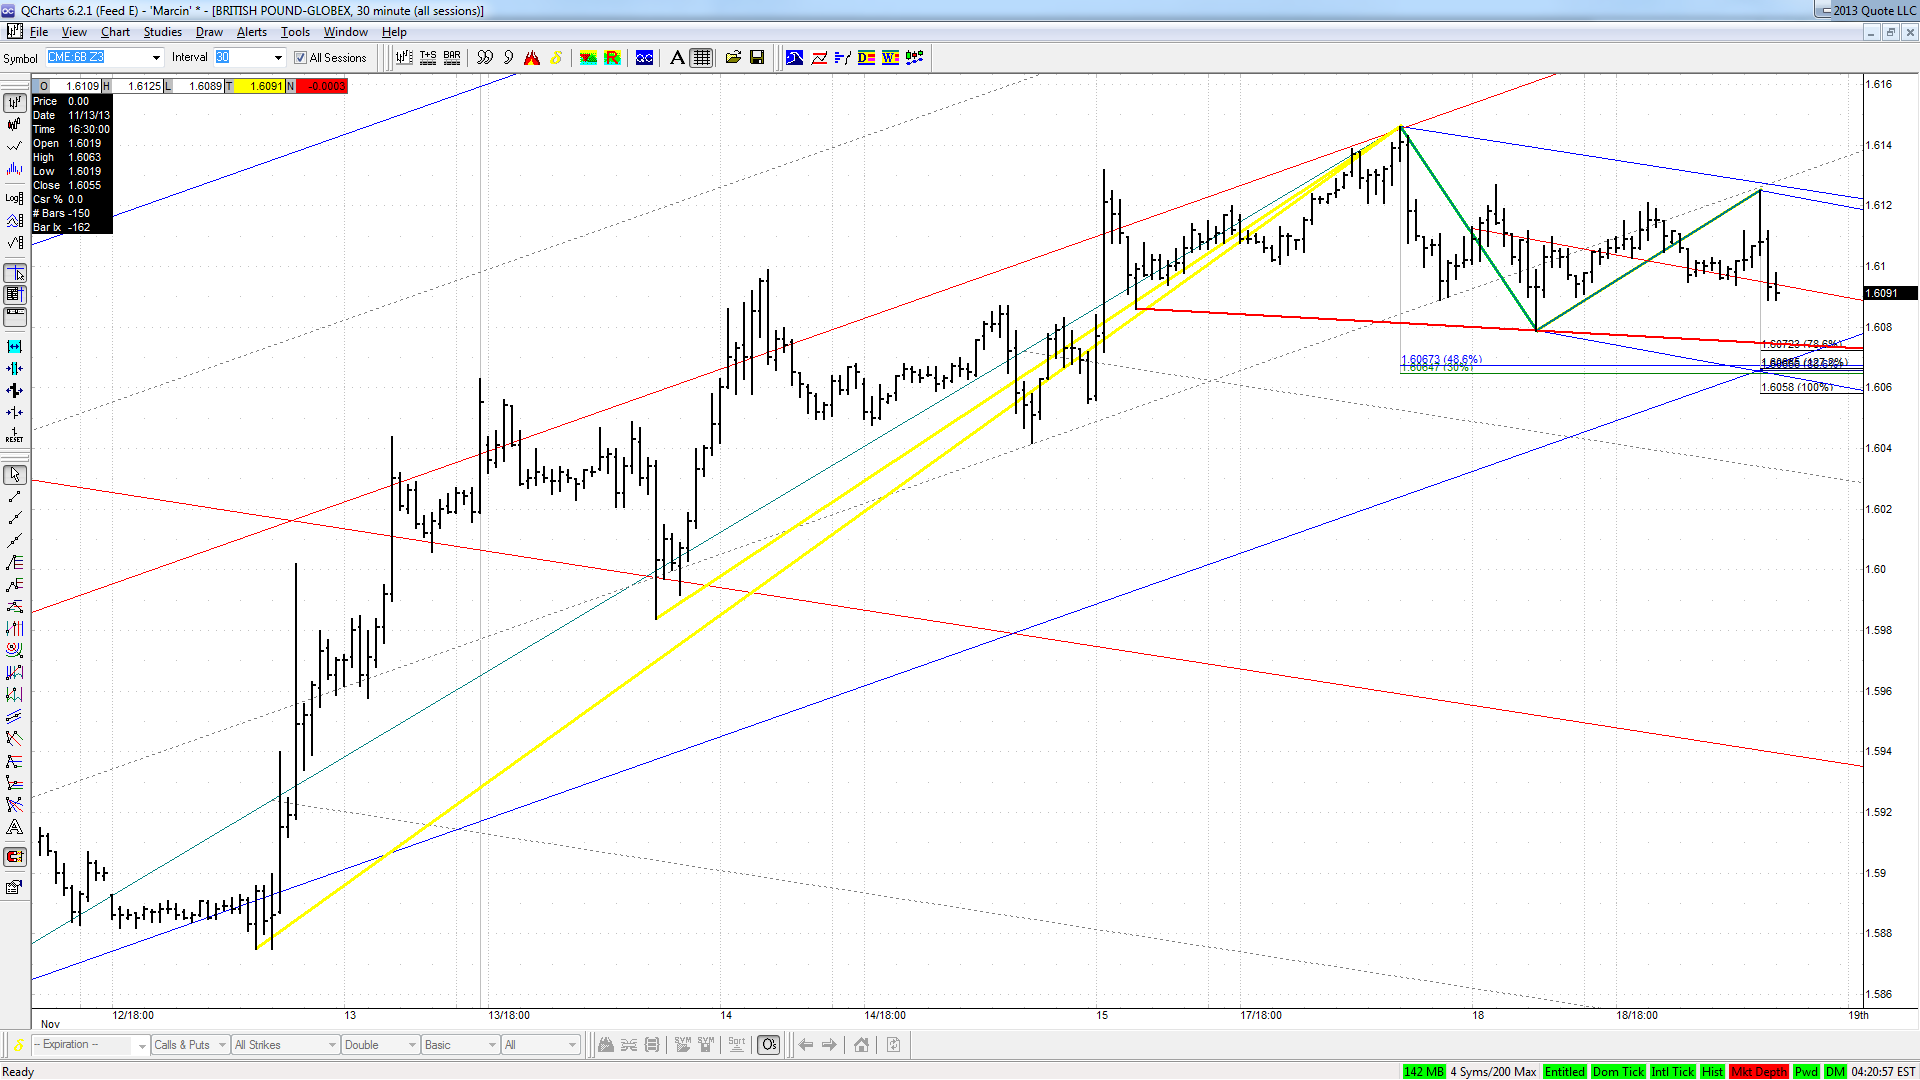The height and width of the screenshot is (1080, 1920).
Task: Click the forward arrow in bottom toolbar
Action: [829, 1045]
